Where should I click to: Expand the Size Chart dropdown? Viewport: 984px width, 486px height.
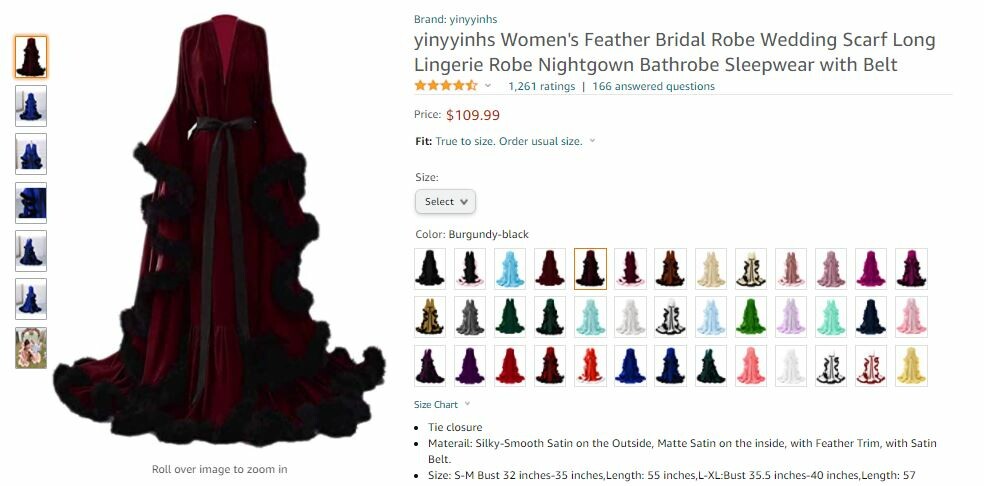point(442,405)
